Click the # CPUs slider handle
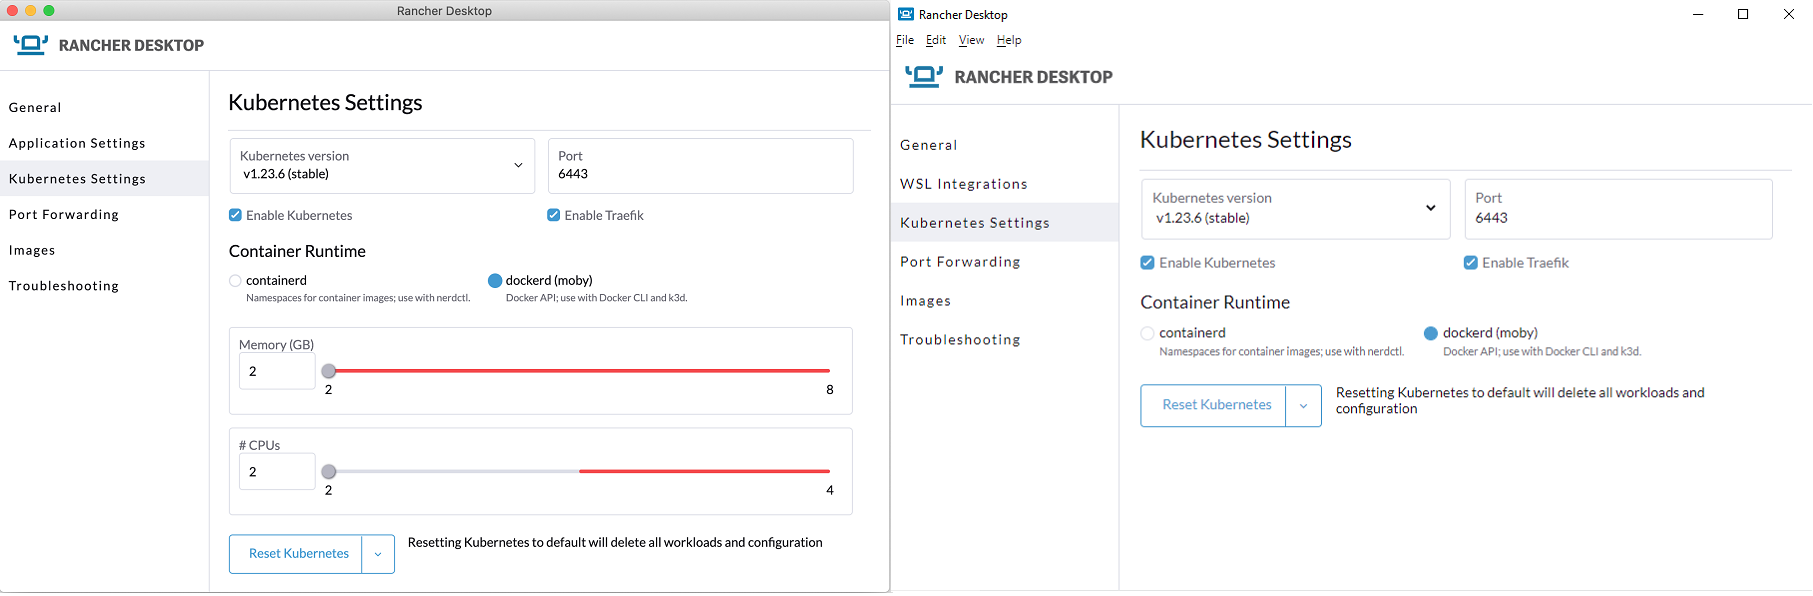The image size is (1813, 596). [328, 471]
